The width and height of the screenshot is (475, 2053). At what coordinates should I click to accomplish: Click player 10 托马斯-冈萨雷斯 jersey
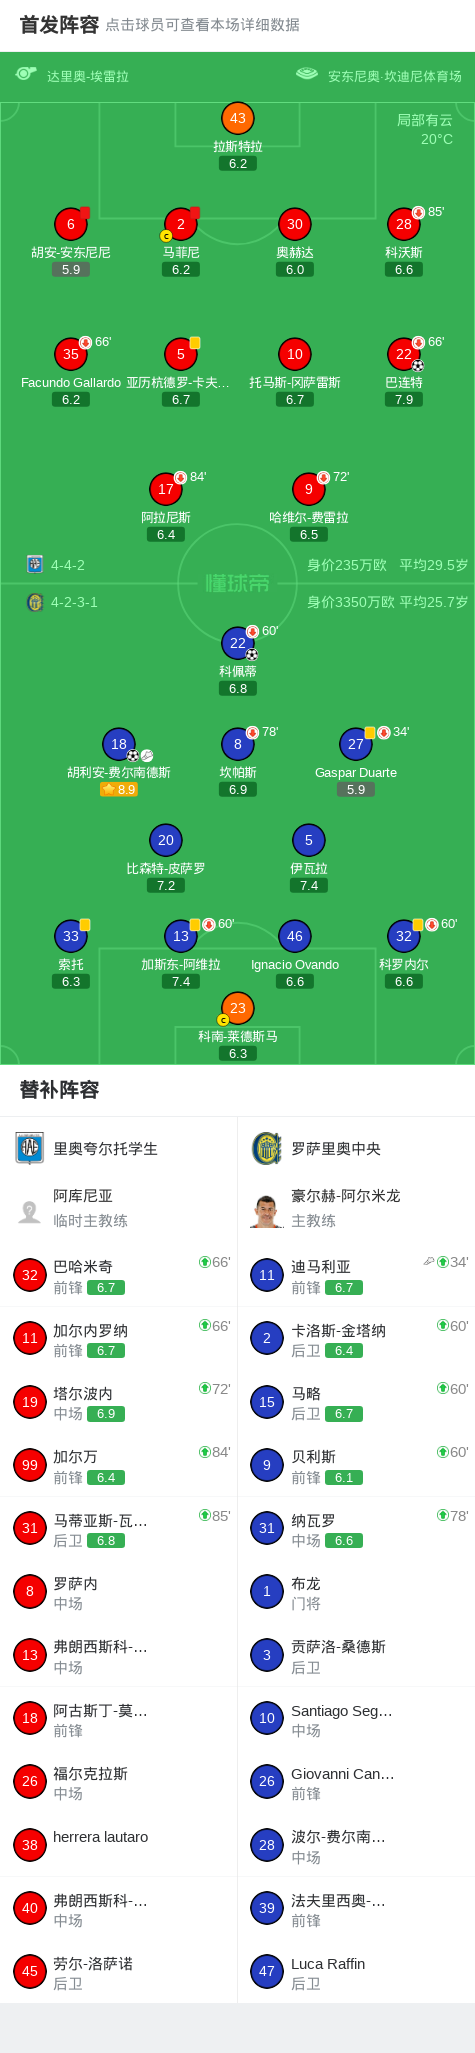[x=295, y=354]
